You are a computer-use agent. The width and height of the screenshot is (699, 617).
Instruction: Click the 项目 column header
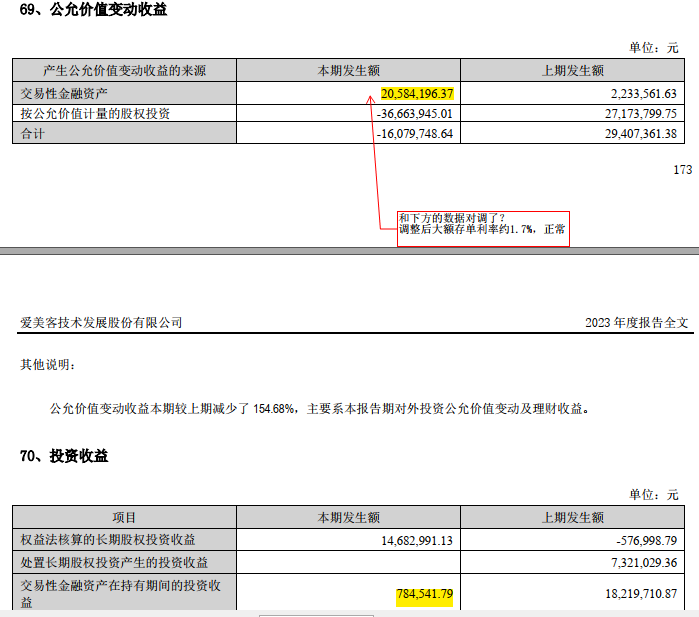124,518
